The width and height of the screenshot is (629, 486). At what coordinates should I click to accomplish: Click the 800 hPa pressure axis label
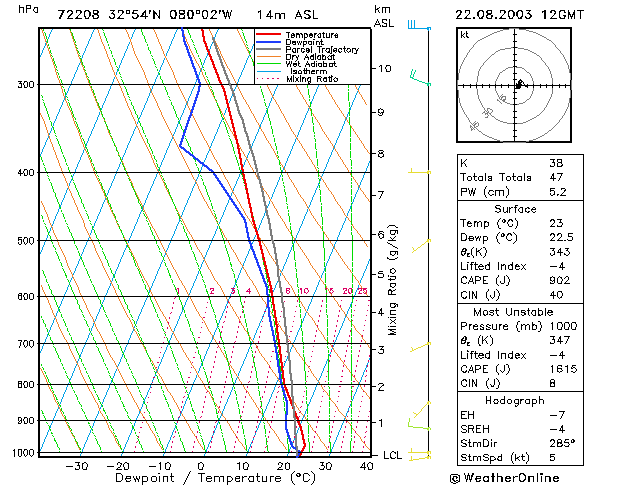(26, 385)
